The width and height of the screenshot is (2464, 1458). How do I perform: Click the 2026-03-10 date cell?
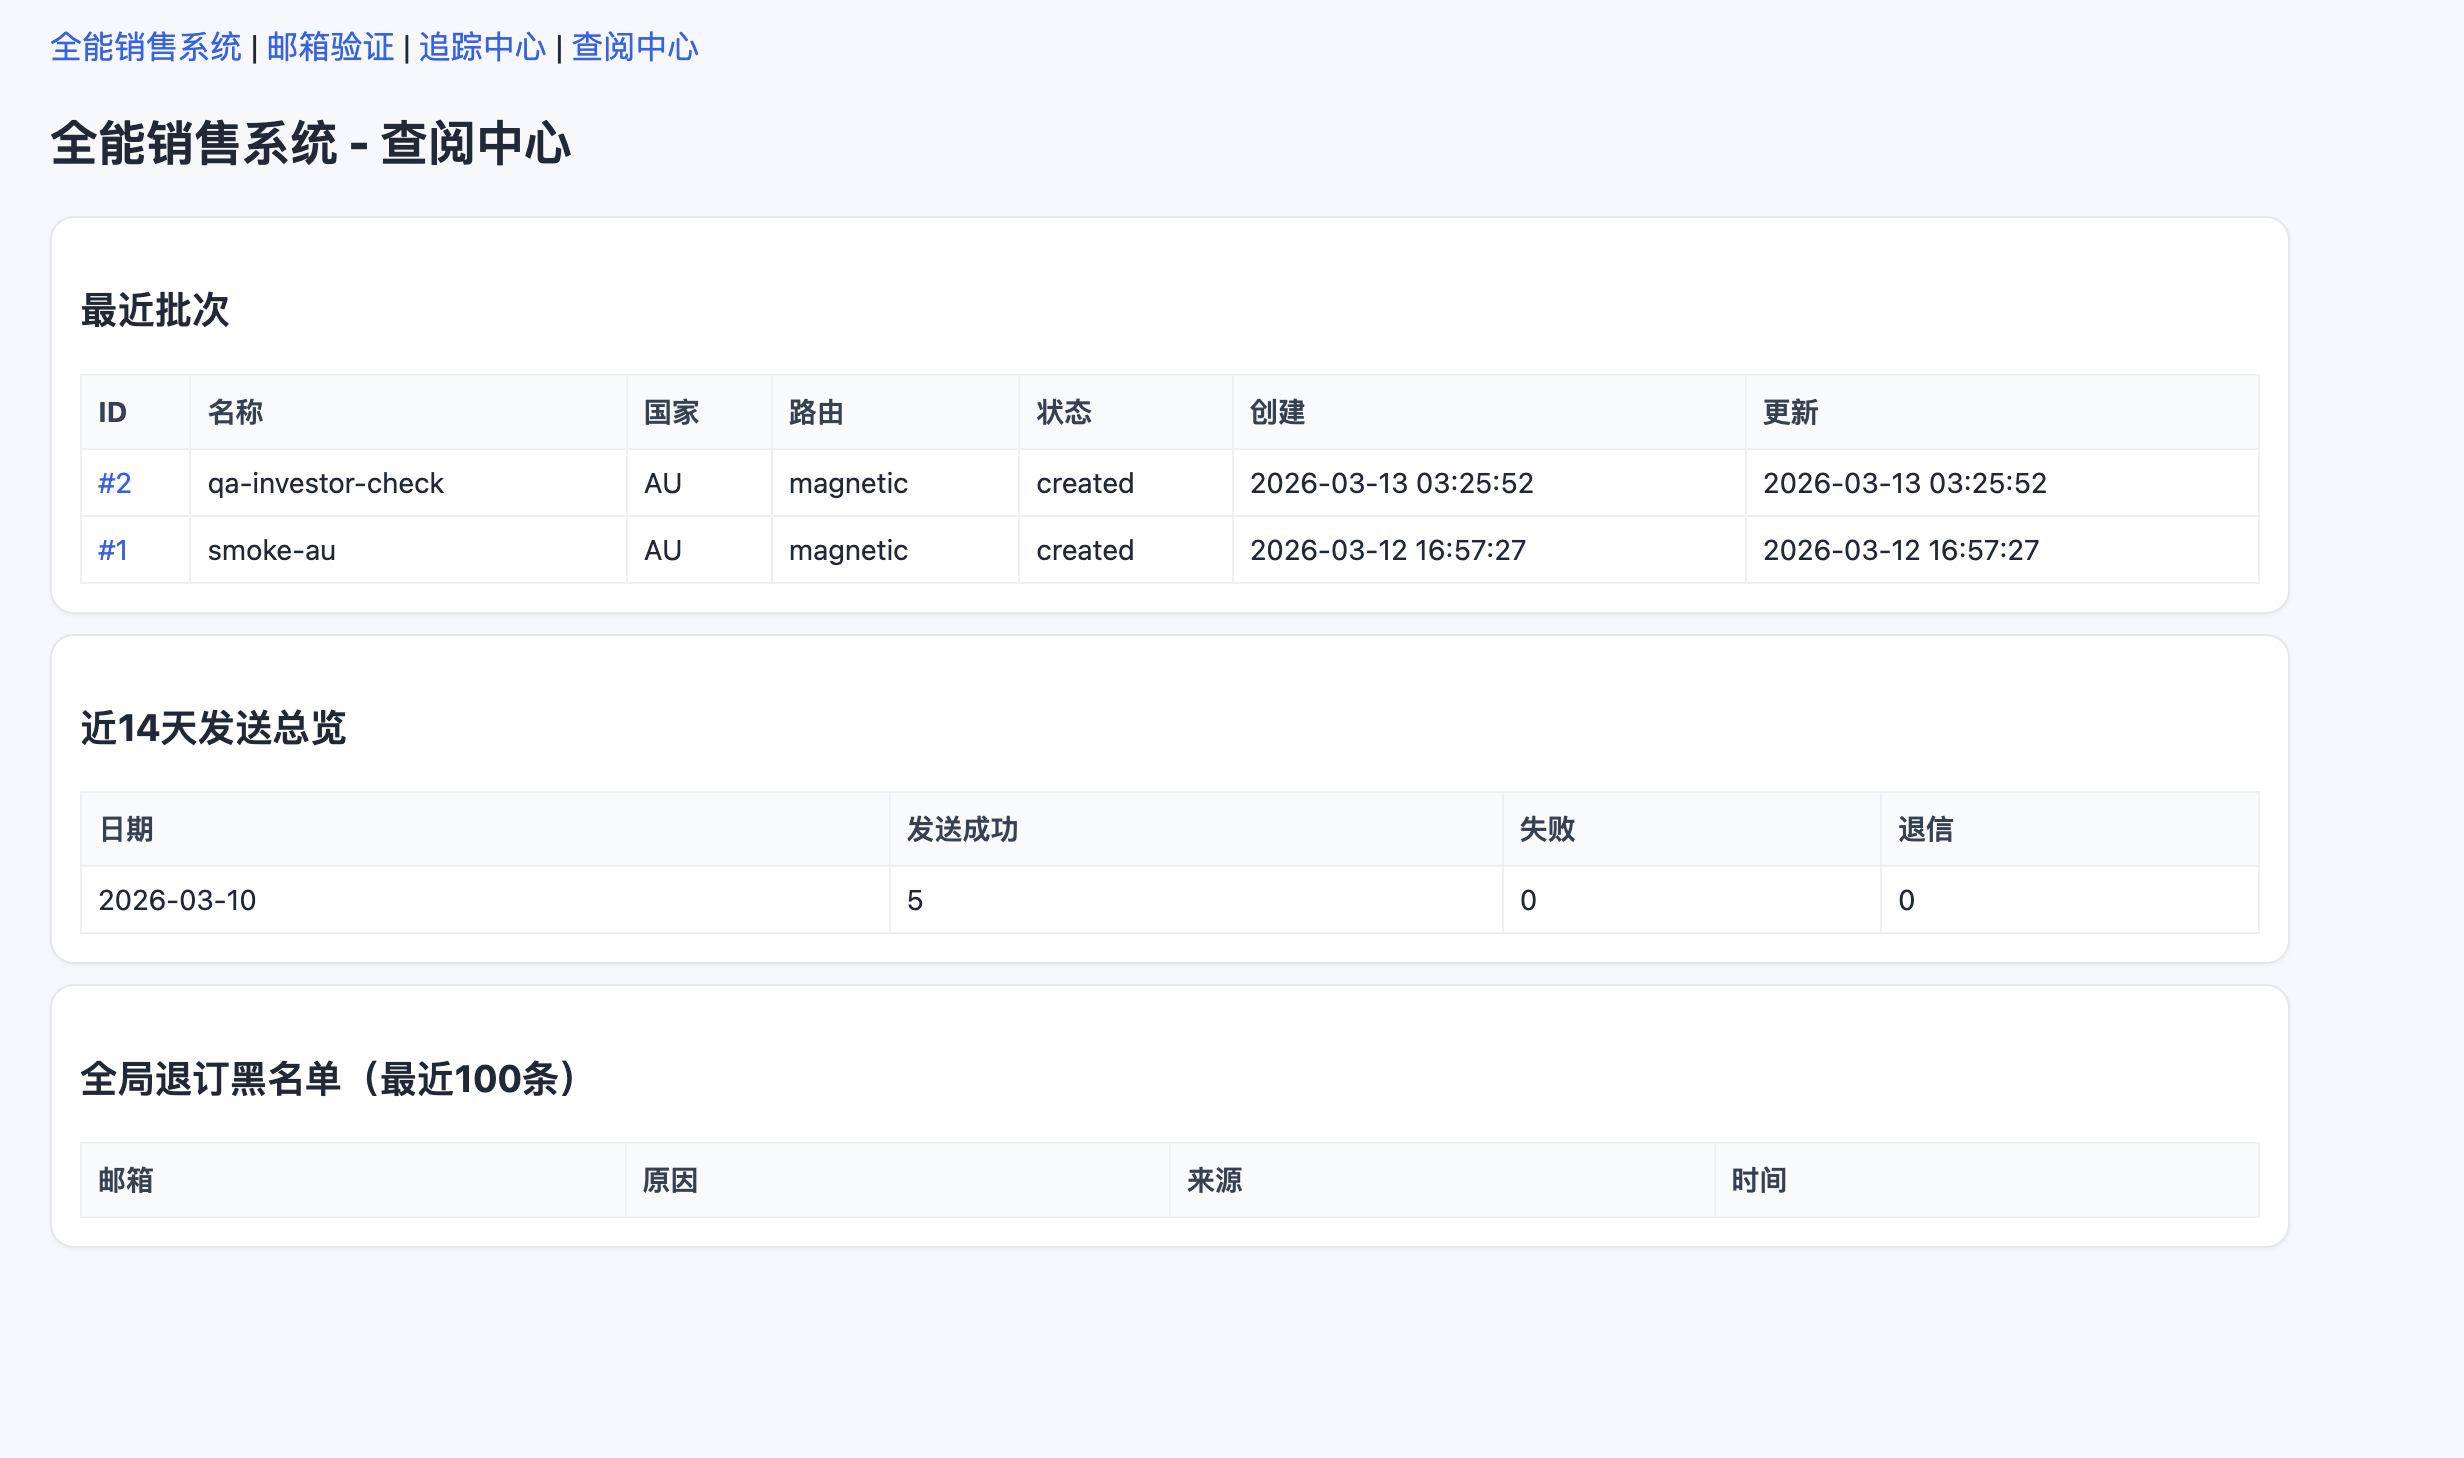point(177,900)
